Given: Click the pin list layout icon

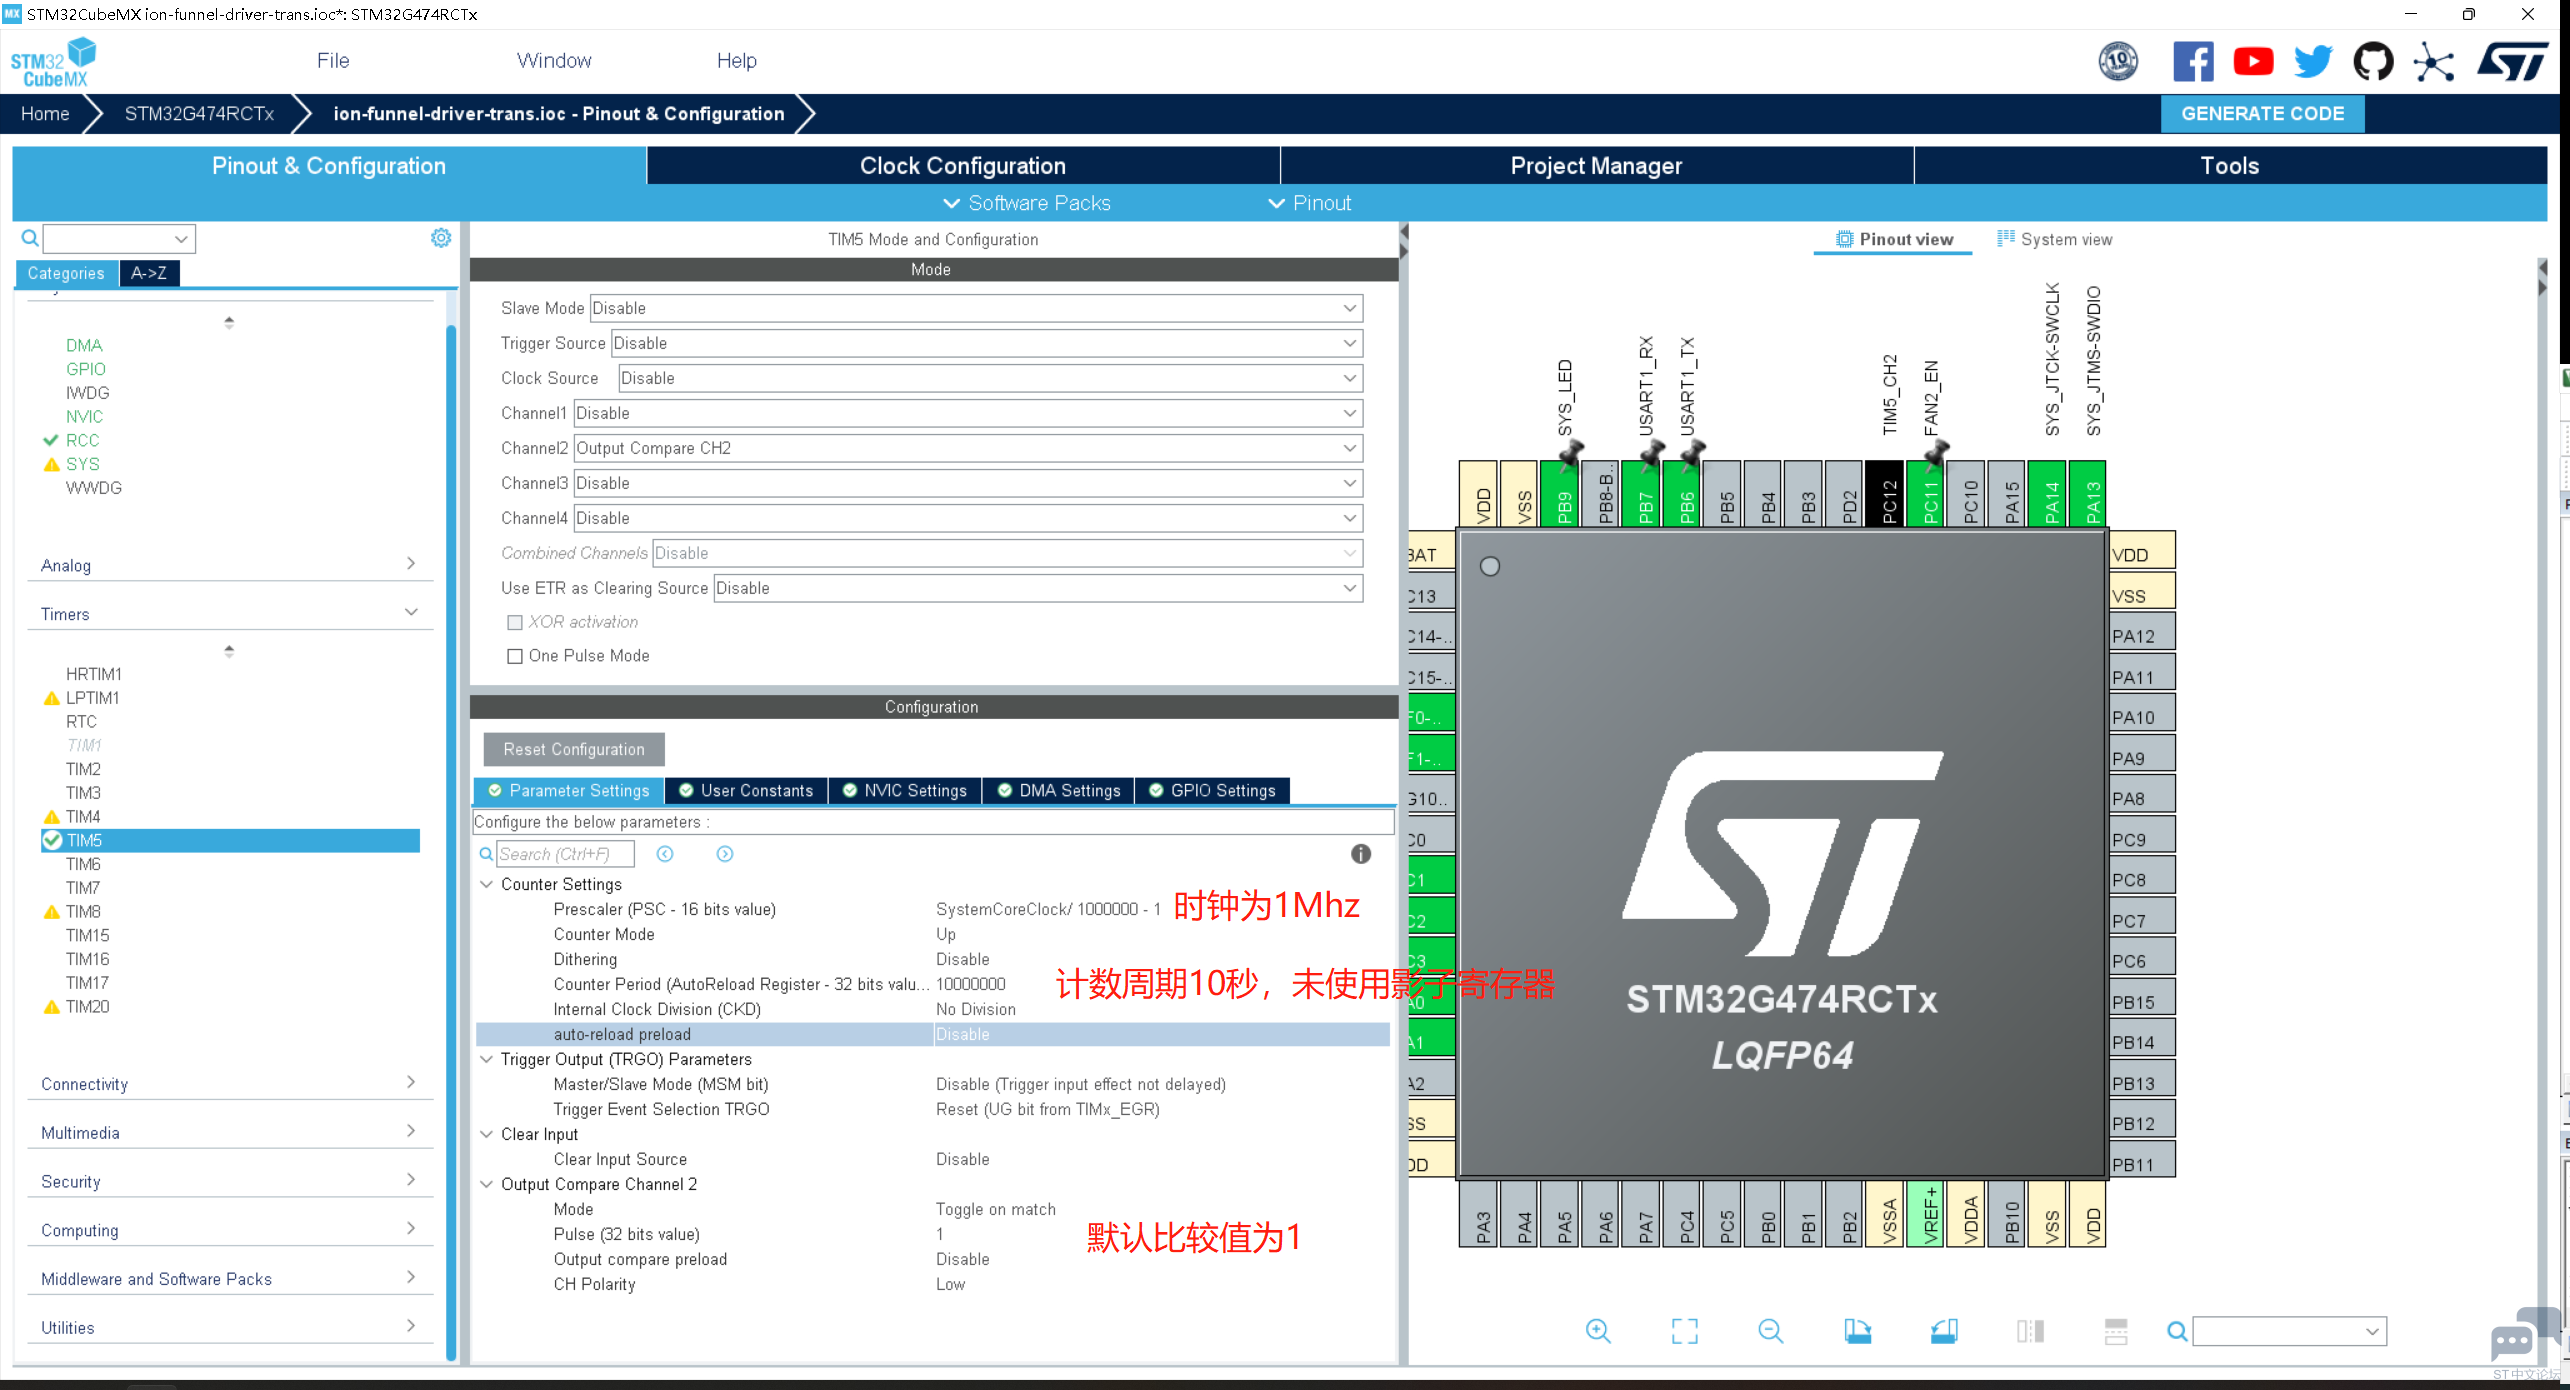Looking at the screenshot, I should [x=2116, y=1331].
